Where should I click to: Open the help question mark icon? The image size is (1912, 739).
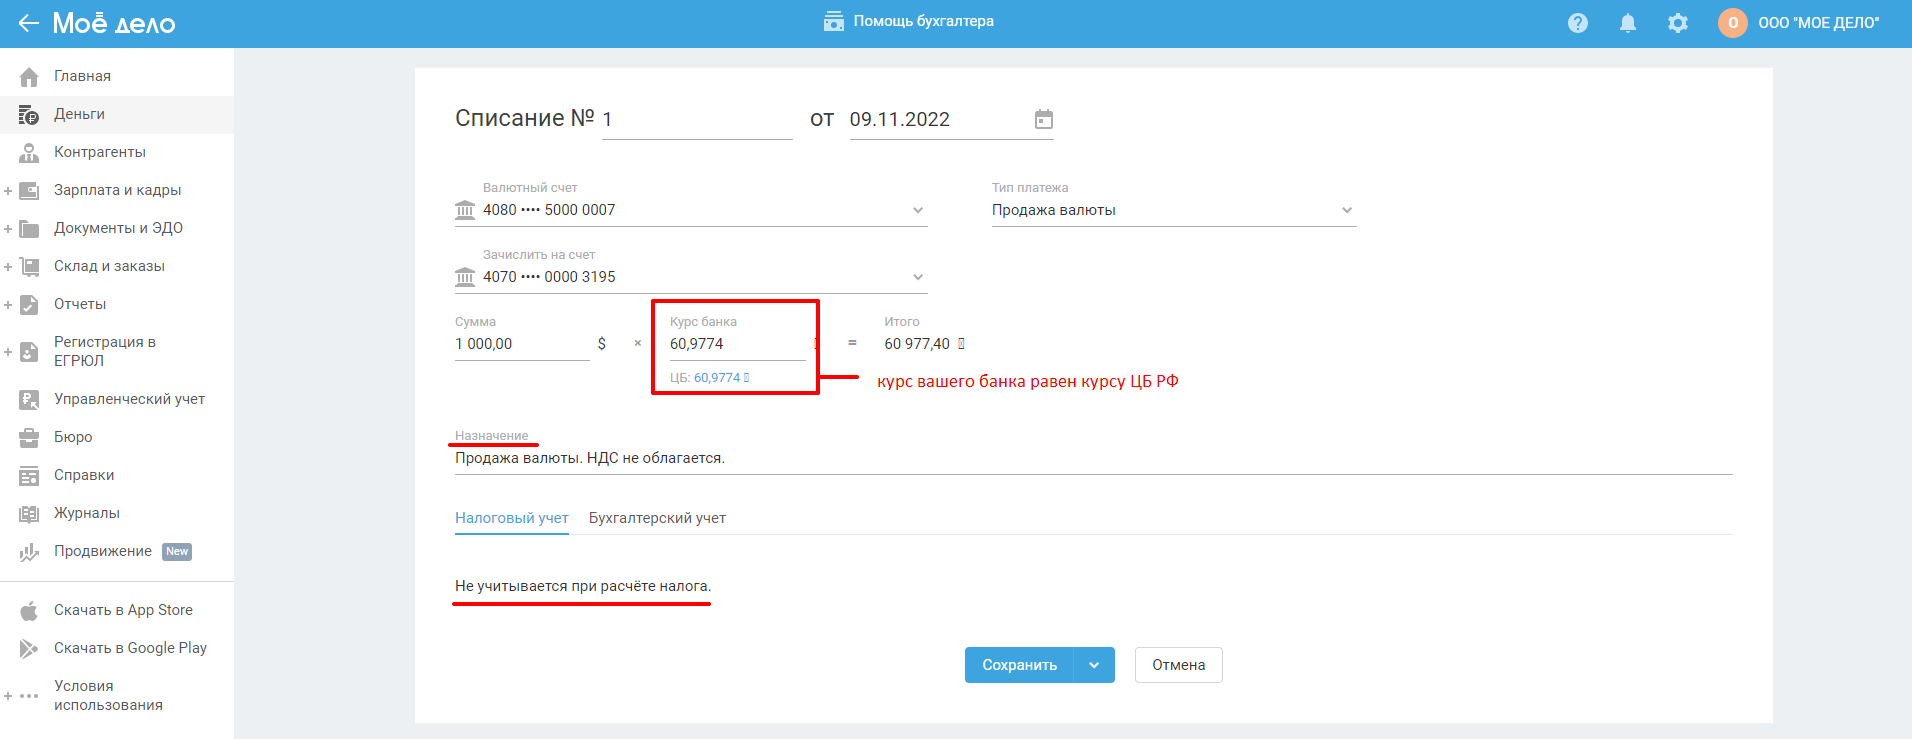1578,23
